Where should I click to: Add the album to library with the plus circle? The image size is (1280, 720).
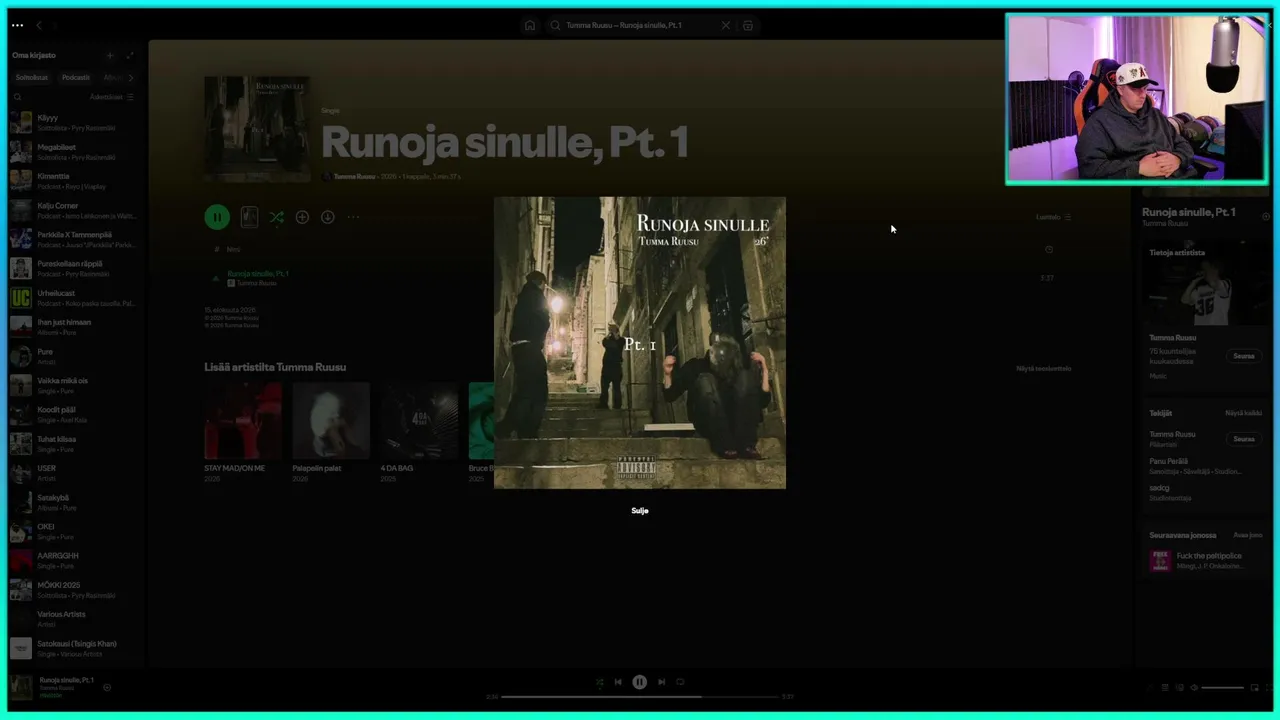(x=302, y=217)
